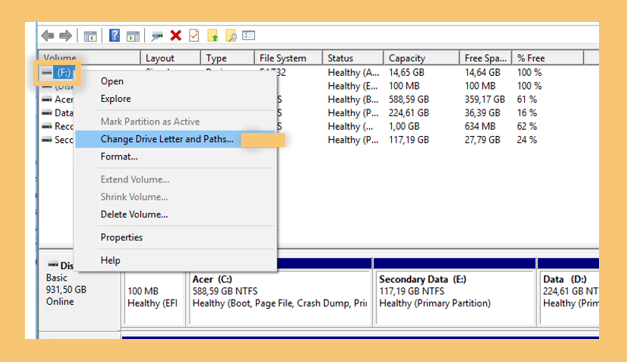
Task: Click the folder with green arrow icon
Action: 213,36
